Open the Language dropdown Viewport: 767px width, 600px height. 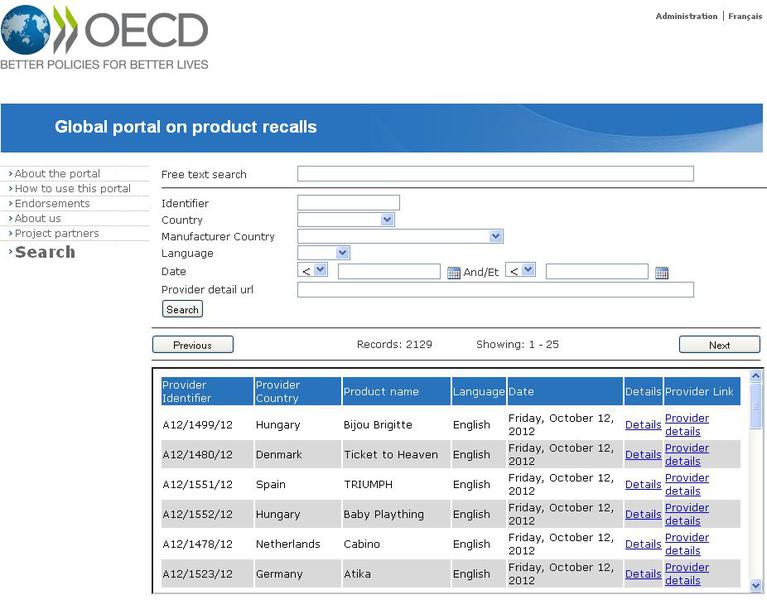click(323, 253)
